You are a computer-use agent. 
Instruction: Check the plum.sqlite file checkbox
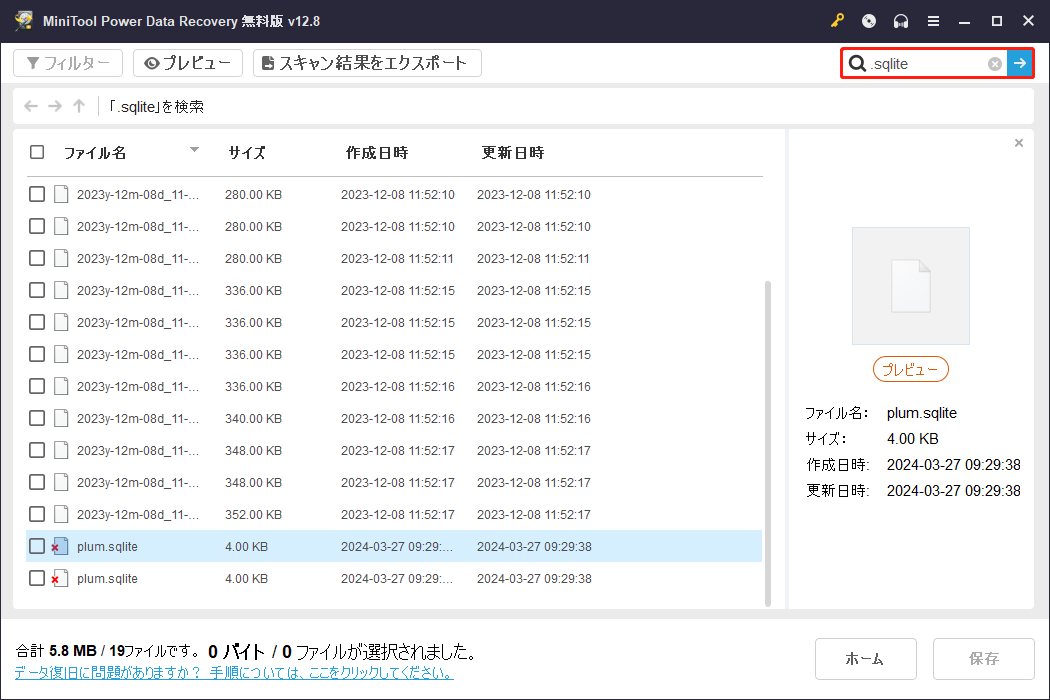pyautogui.click(x=37, y=546)
